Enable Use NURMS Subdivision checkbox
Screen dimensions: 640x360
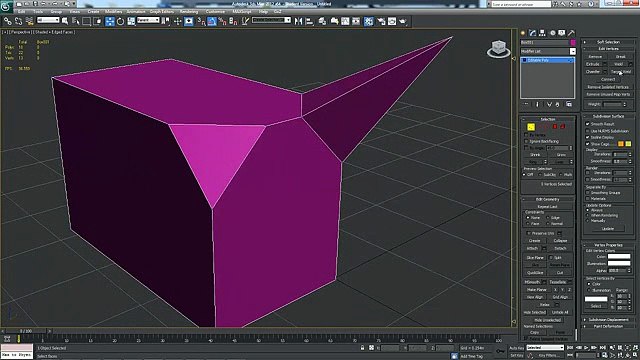[x=588, y=131]
